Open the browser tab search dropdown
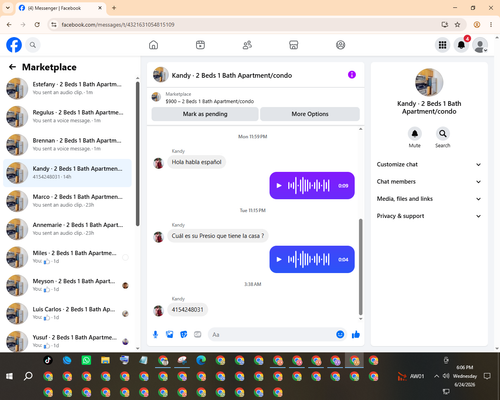 (8, 8)
